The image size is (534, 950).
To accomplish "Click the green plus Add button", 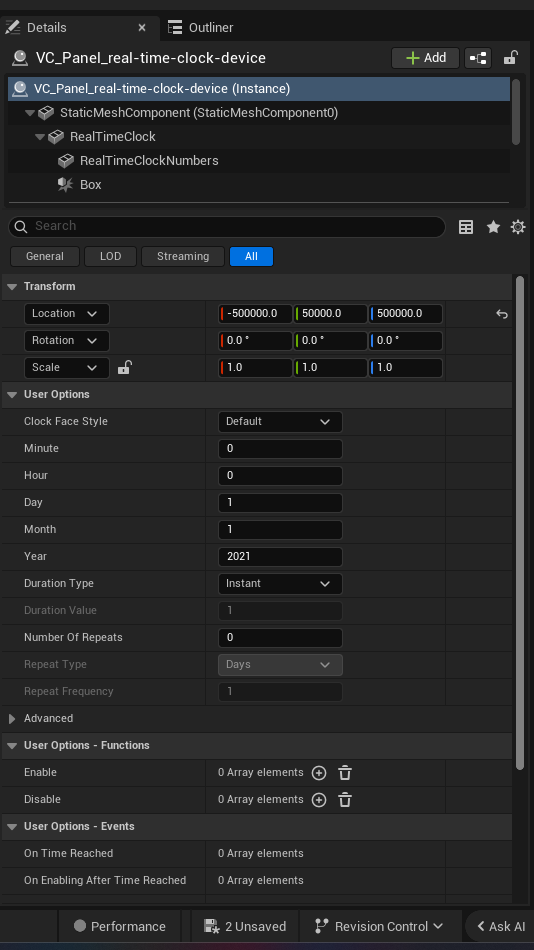I will pos(426,58).
